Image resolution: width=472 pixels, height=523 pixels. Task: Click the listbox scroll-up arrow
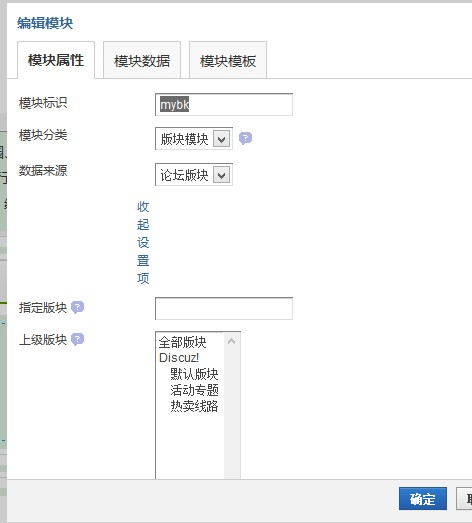pos(231,341)
